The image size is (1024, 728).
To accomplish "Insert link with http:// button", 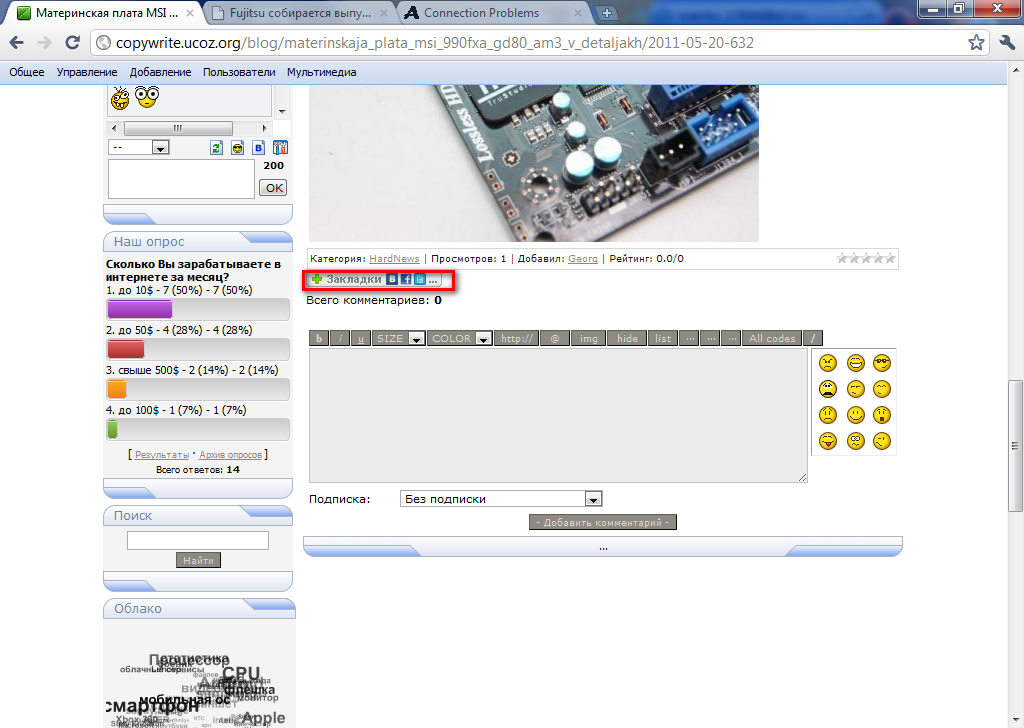I will (x=517, y=338).
